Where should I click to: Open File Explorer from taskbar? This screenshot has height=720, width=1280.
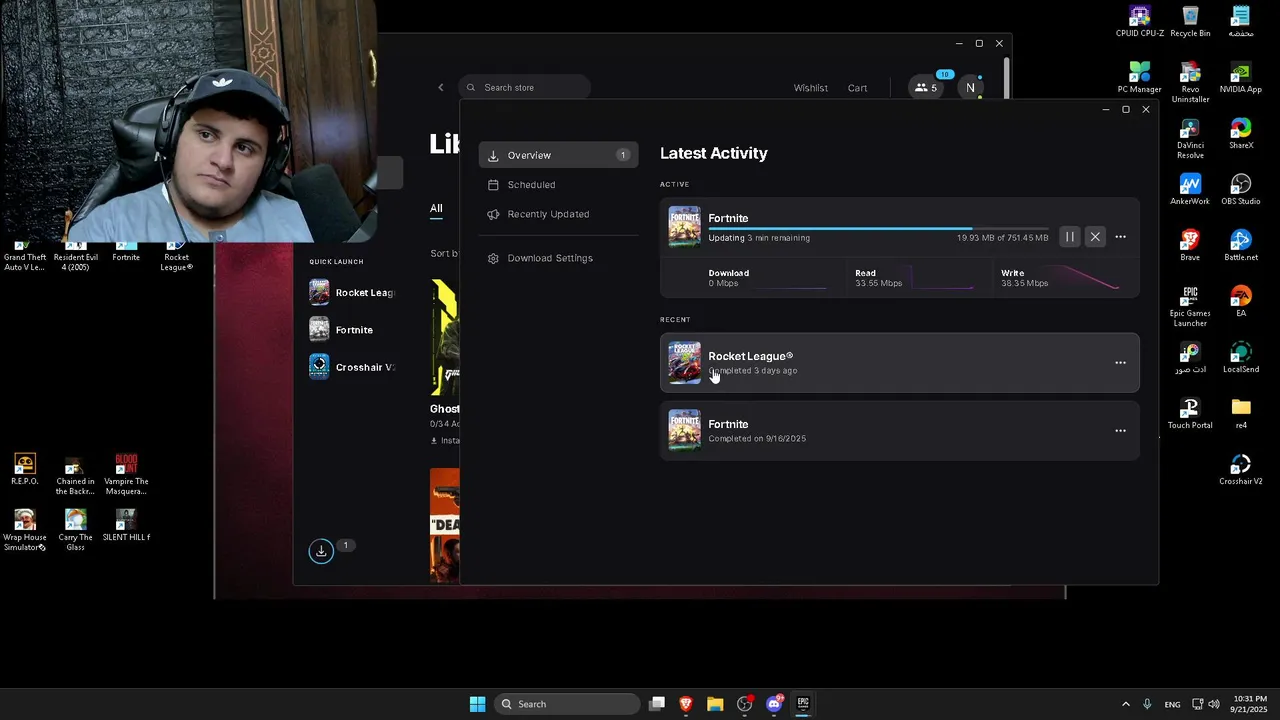(715, 704)
